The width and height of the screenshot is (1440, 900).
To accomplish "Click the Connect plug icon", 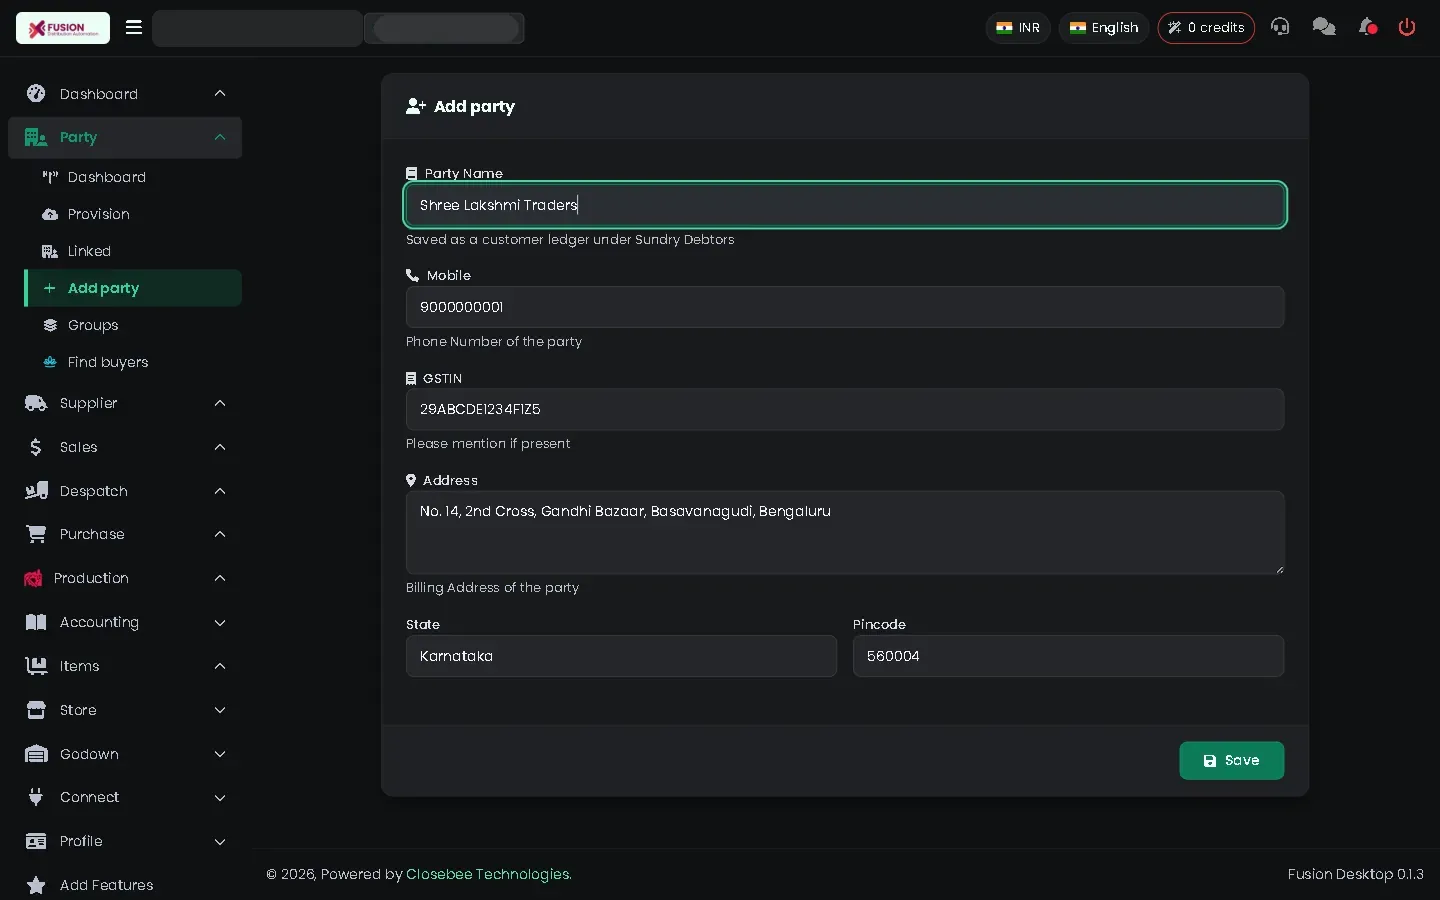I will pyautogui.click(x=36, y=797).
